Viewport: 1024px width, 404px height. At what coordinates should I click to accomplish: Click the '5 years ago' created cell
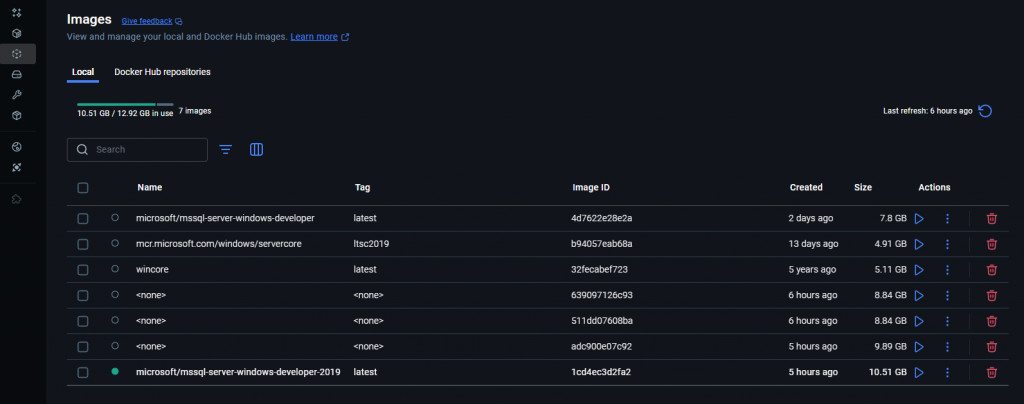tap(812, 270)
